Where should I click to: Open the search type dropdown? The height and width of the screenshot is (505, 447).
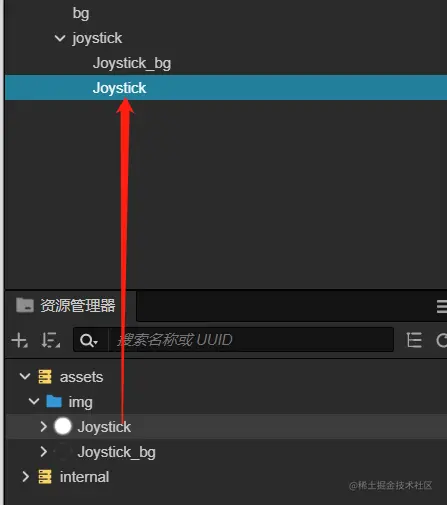point(89,340)
